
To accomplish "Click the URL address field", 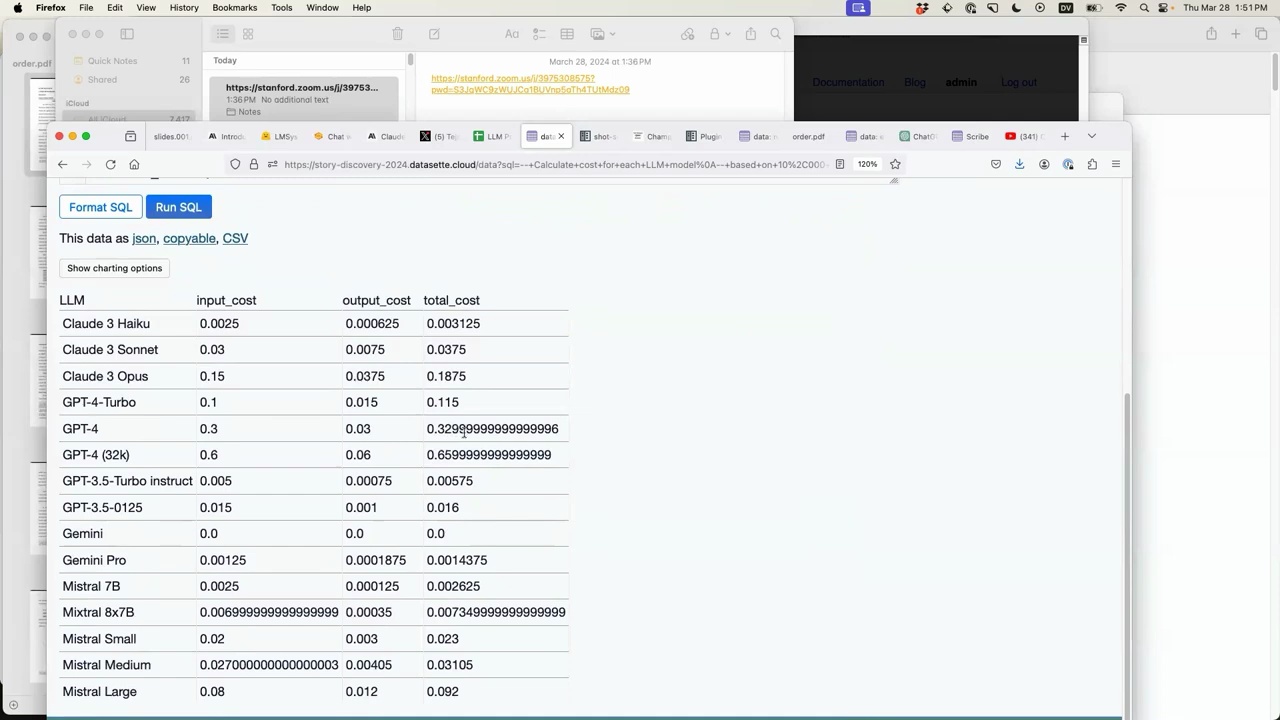I will pos(555,164).
